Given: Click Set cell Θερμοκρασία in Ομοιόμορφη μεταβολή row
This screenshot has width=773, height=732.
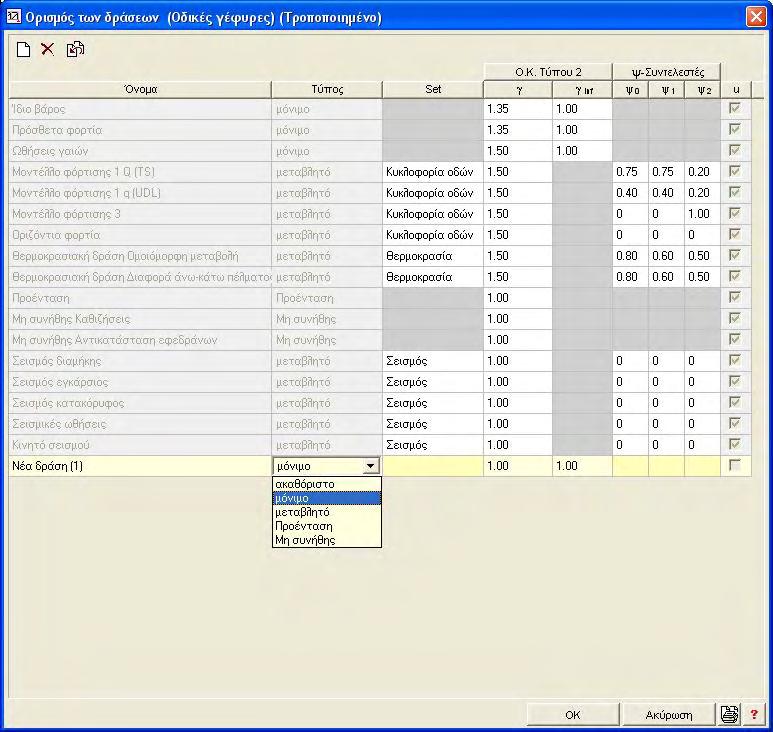Looking at the screenshot, I should pos(433,256).
